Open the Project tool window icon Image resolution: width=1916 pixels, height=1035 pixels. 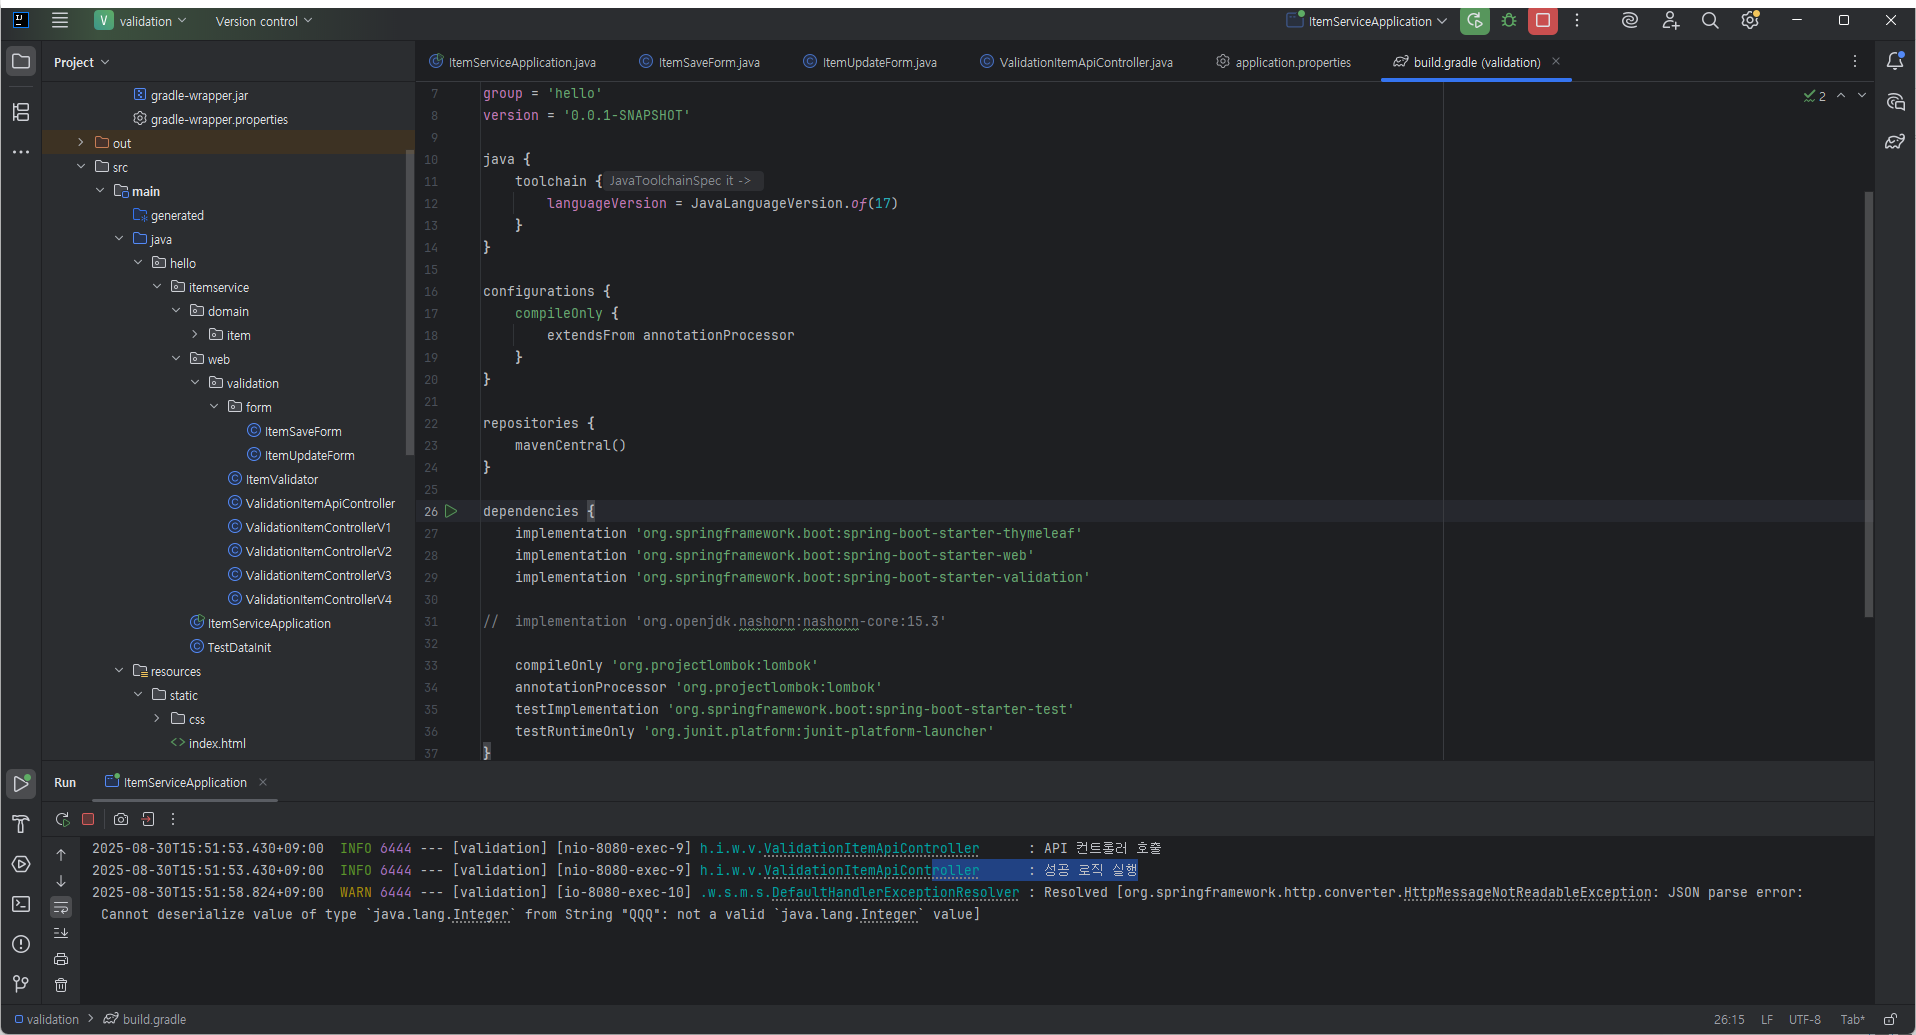point(21,62)
